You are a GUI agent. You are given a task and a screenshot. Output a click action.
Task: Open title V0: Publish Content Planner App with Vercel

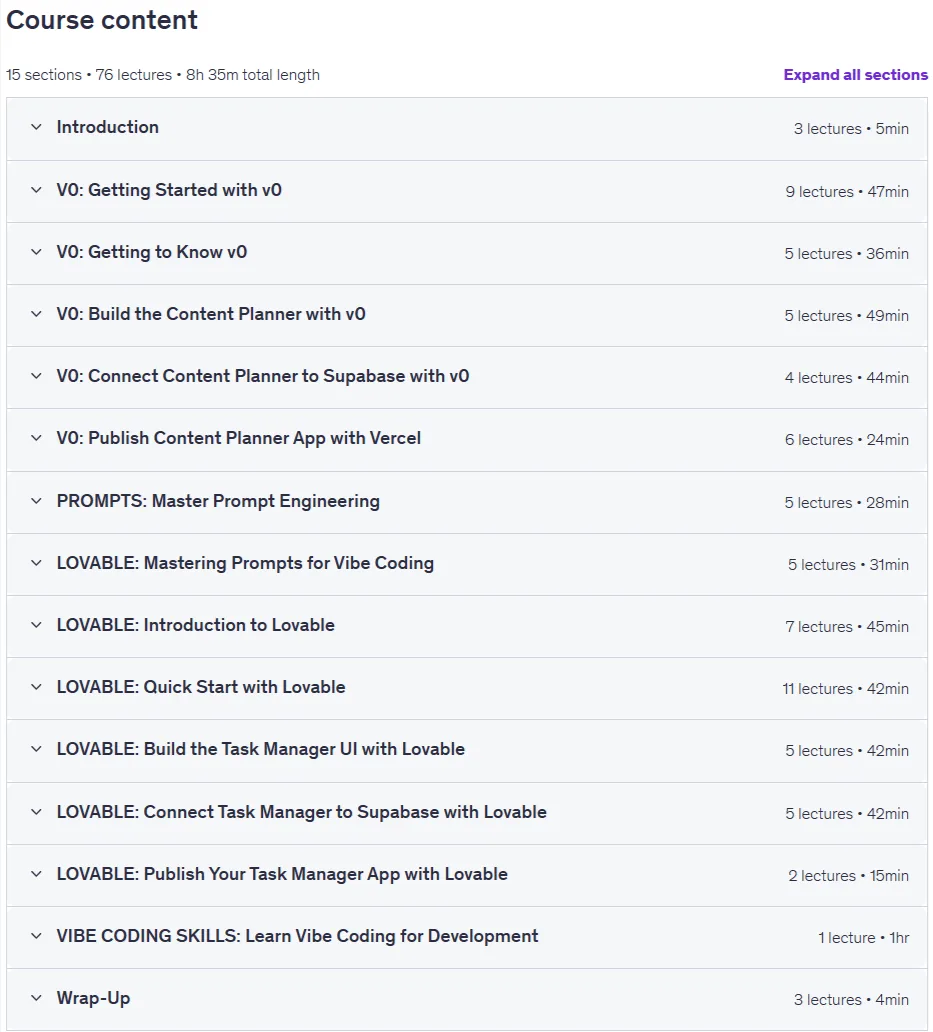coord(239,438)
